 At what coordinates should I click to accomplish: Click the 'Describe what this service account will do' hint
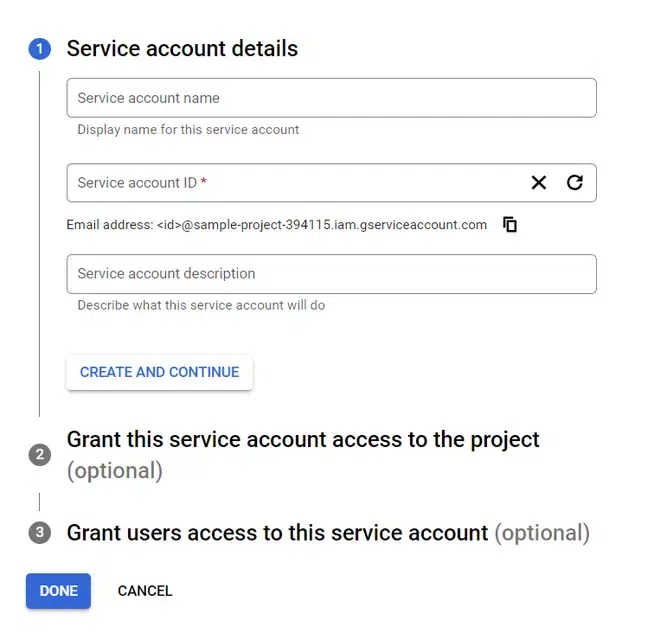201,305
